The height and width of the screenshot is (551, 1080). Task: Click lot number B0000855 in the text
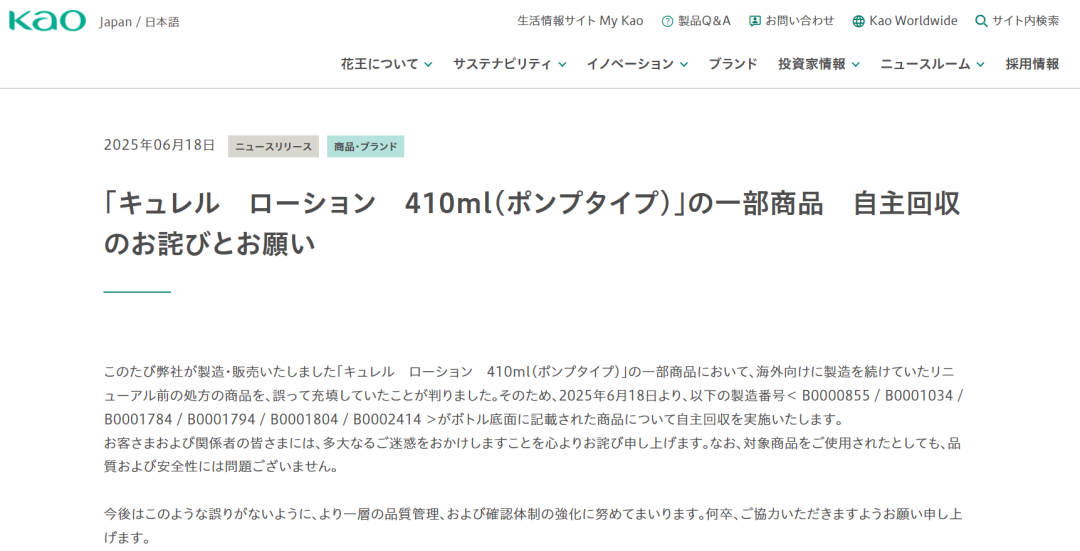point(835,396)
